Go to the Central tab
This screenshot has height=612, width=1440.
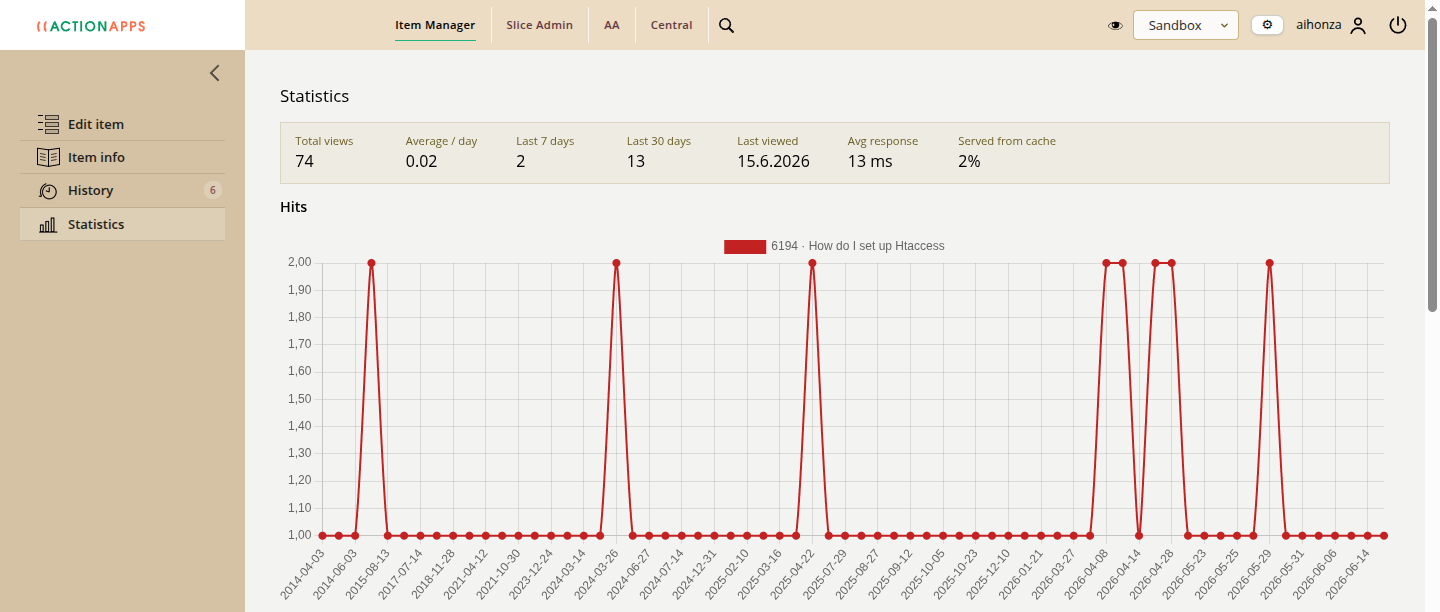671,25
